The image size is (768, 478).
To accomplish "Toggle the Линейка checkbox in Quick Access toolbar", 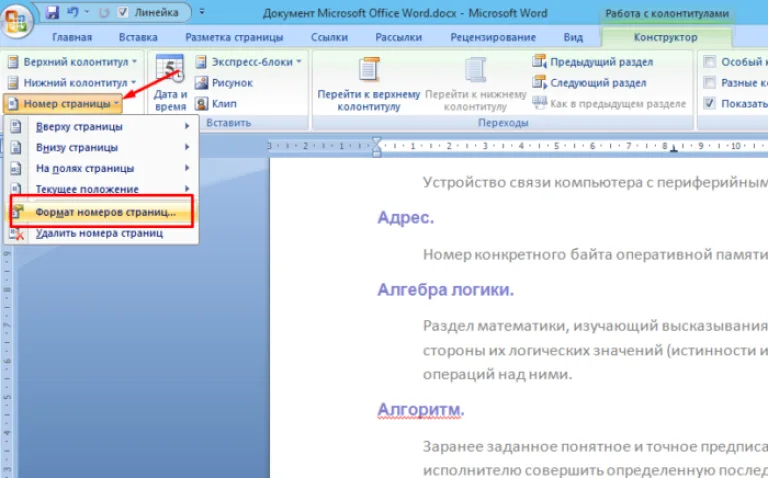I will [123, 12].
